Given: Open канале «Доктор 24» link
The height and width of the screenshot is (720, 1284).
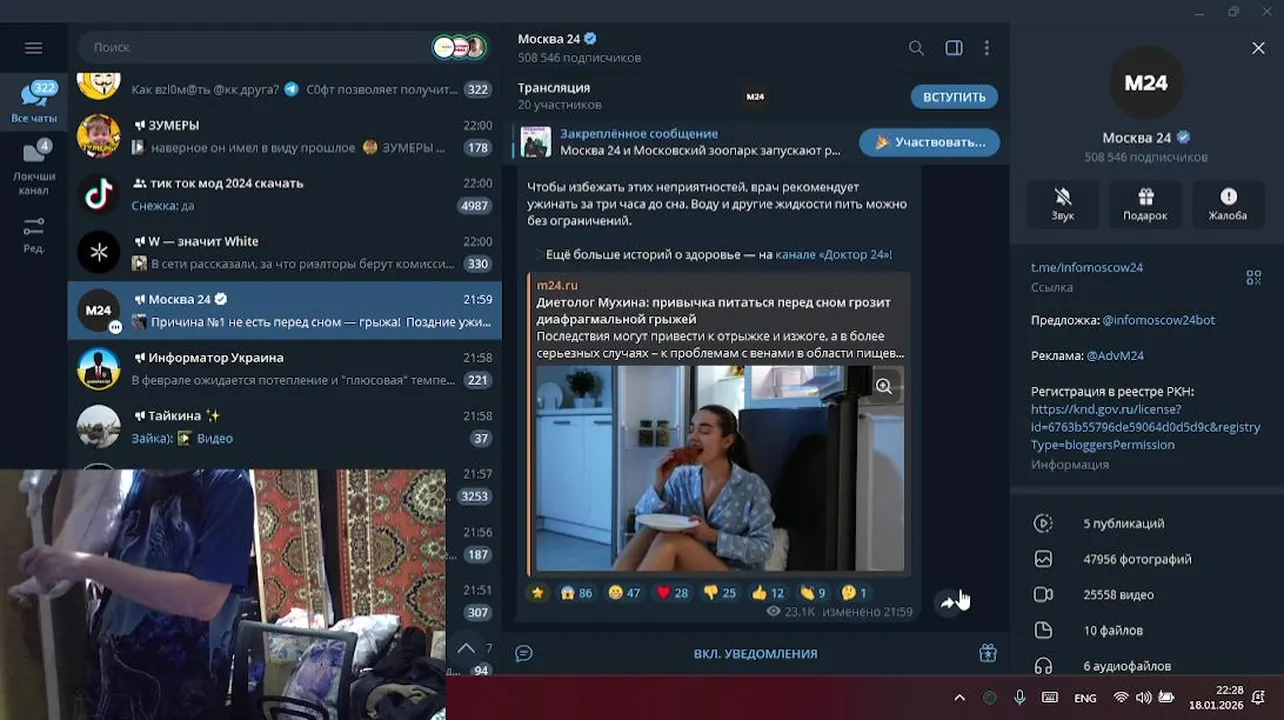Looking at the screenshot, I should tap(833, 254).
